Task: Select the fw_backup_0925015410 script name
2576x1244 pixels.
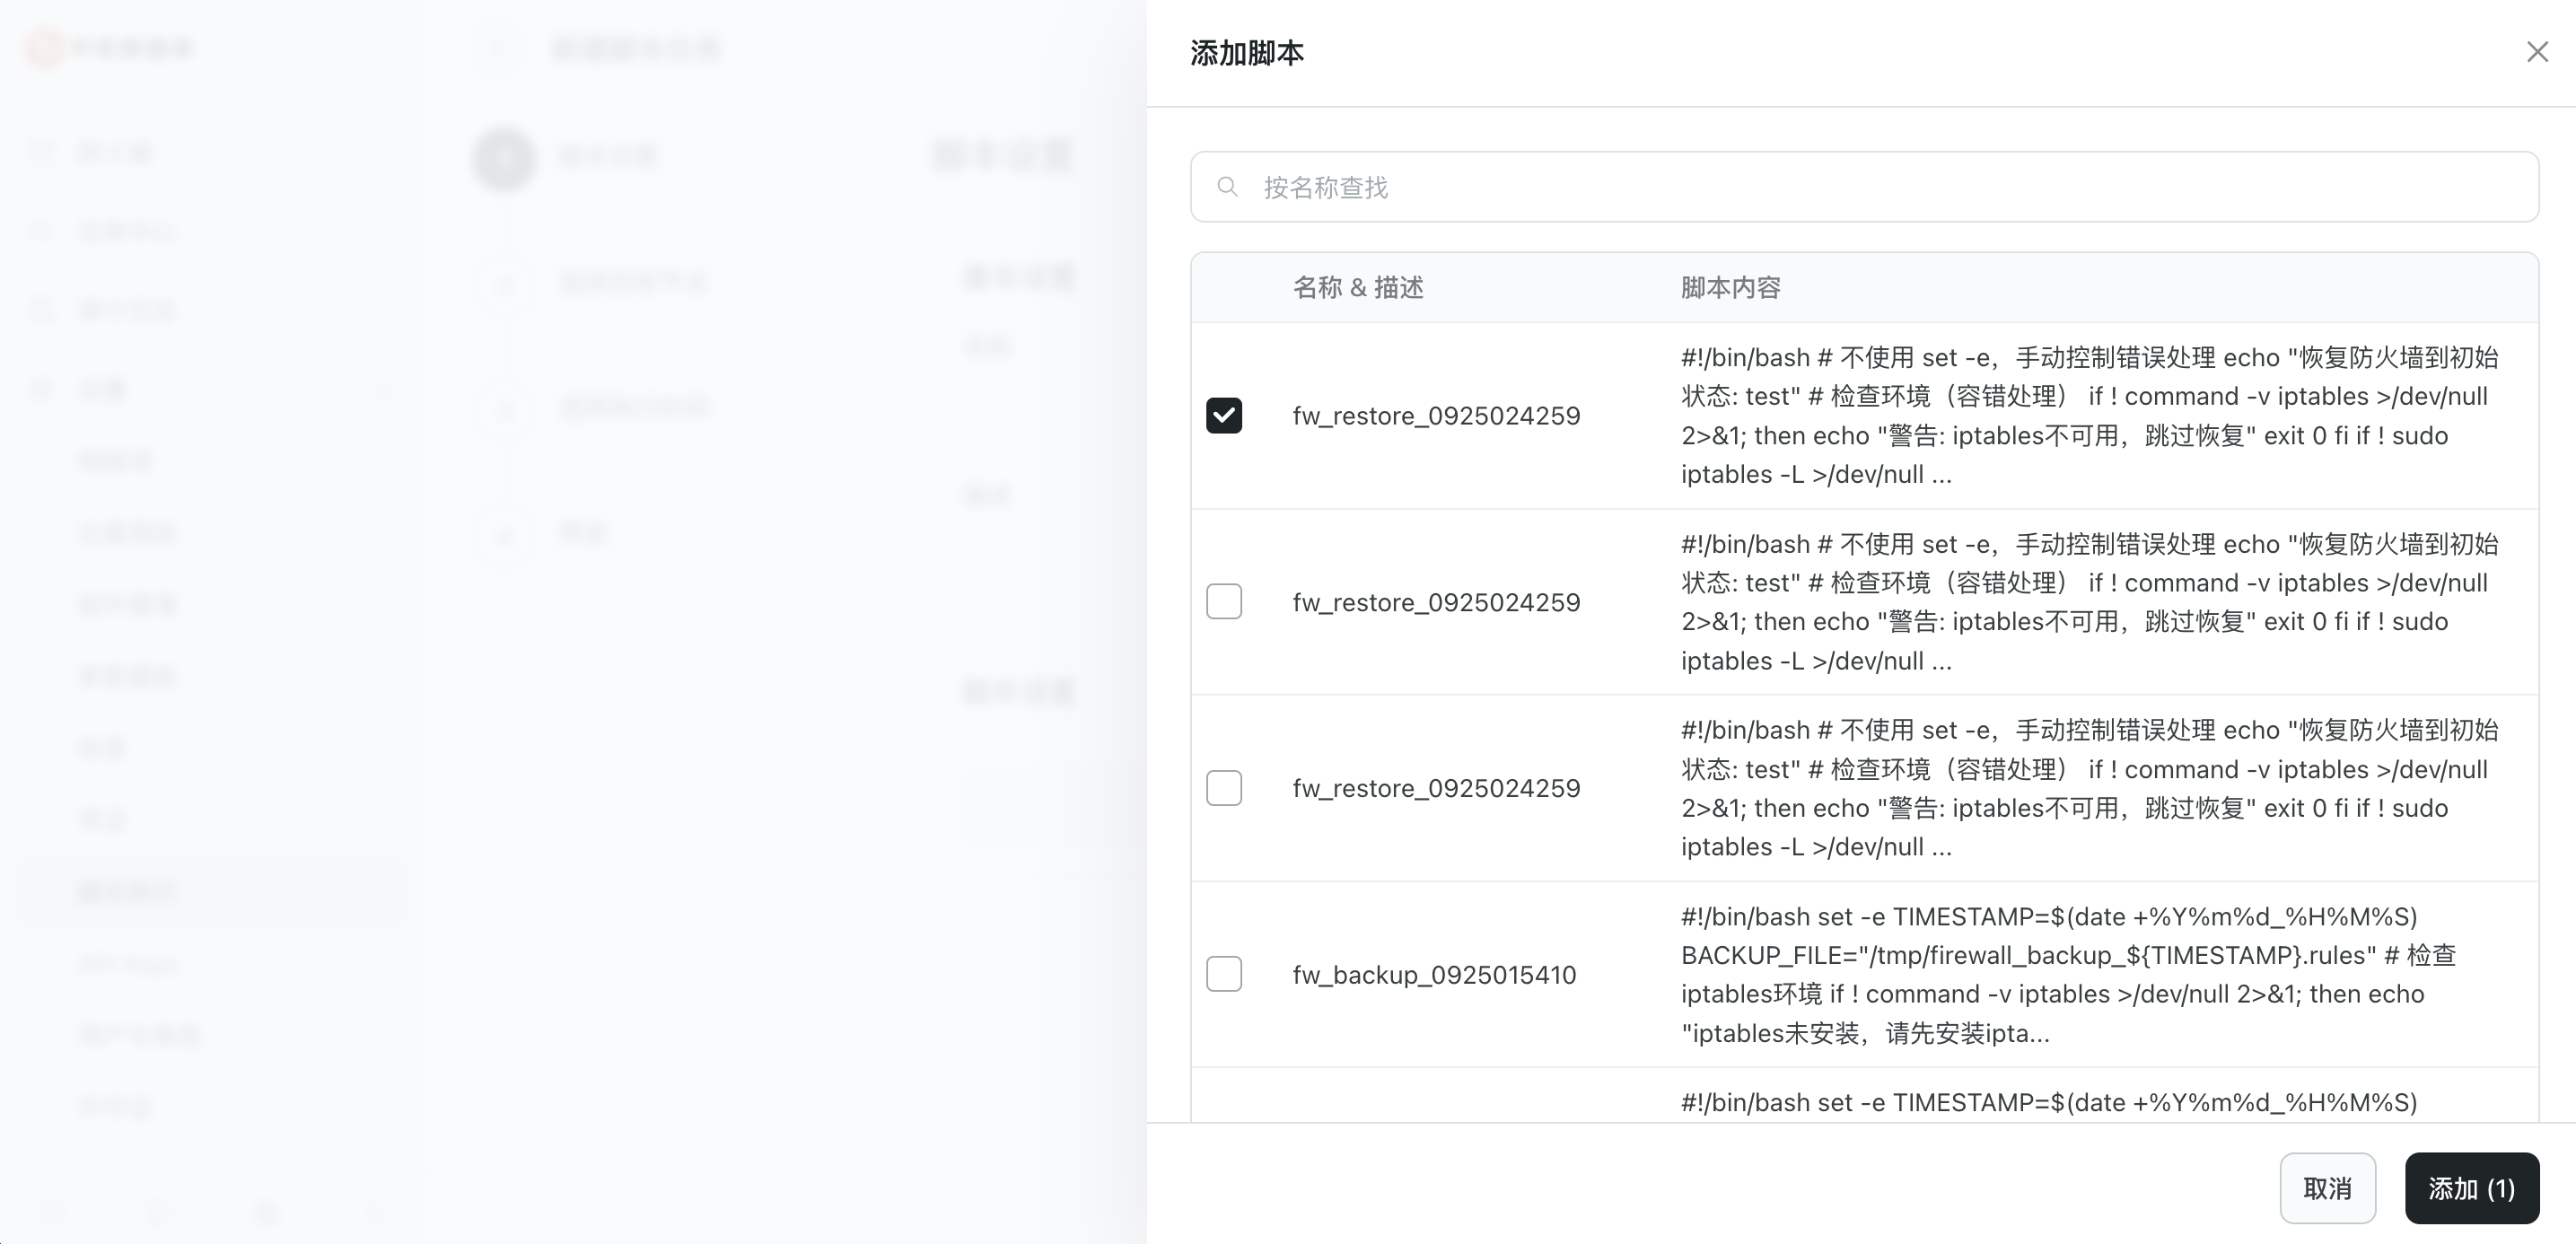Action: click(1434, 974)
